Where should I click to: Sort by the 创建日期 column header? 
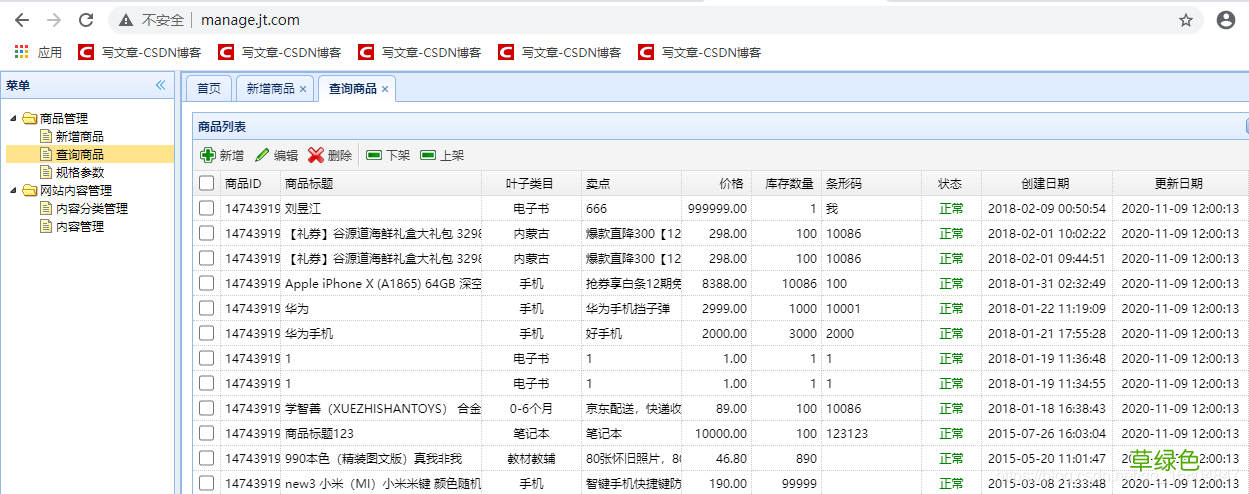click(1046, 183)
